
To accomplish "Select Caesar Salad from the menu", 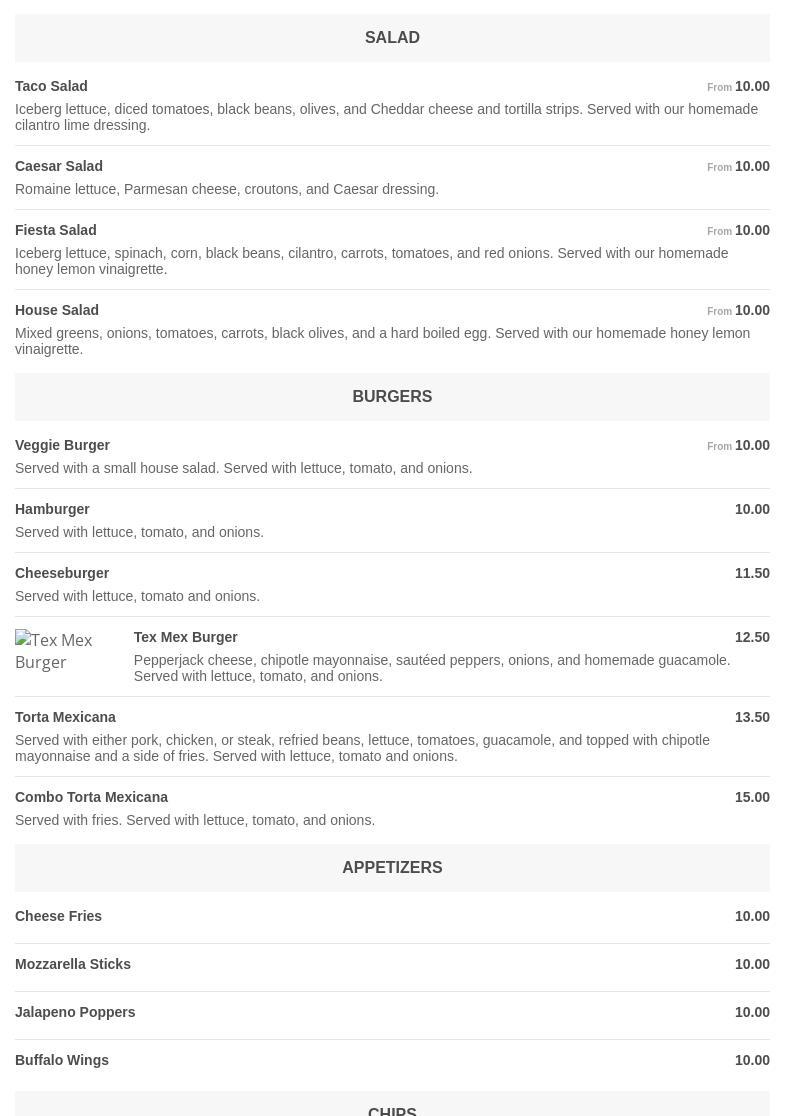I will 59,166.
